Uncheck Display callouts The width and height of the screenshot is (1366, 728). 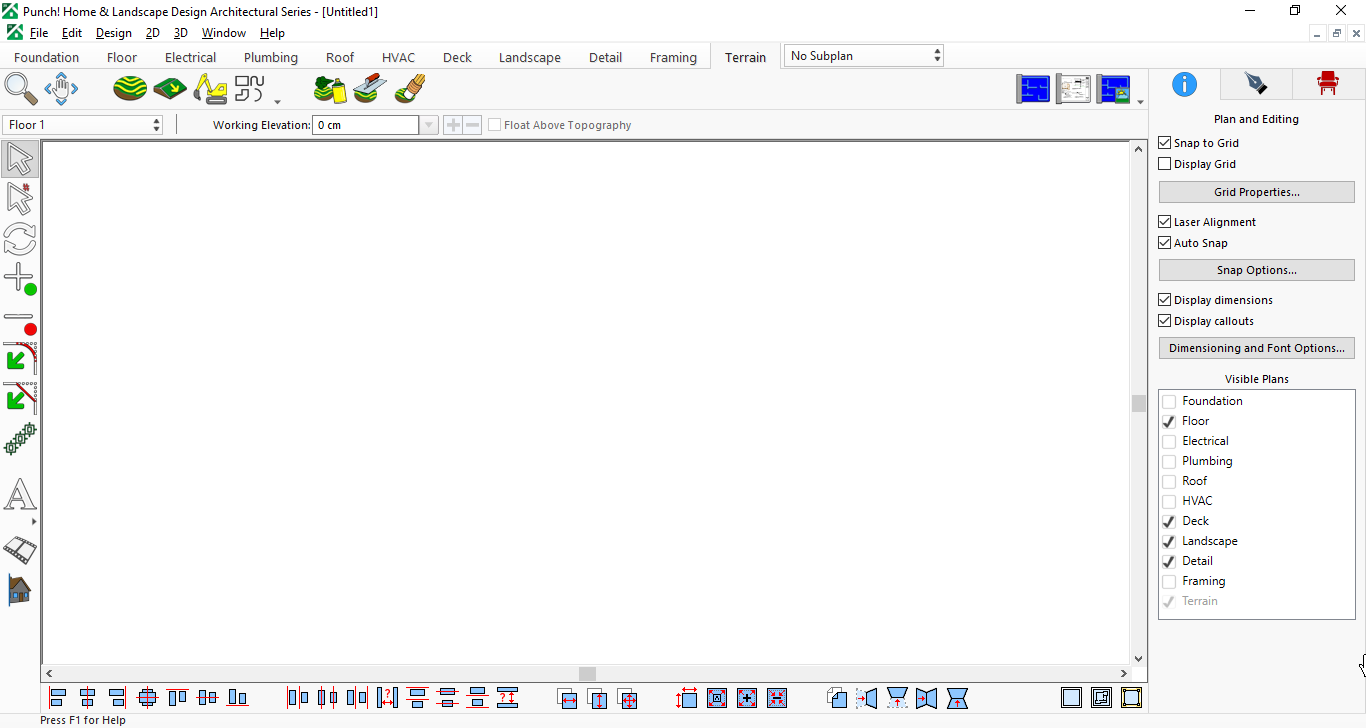tap(1164, 321)
